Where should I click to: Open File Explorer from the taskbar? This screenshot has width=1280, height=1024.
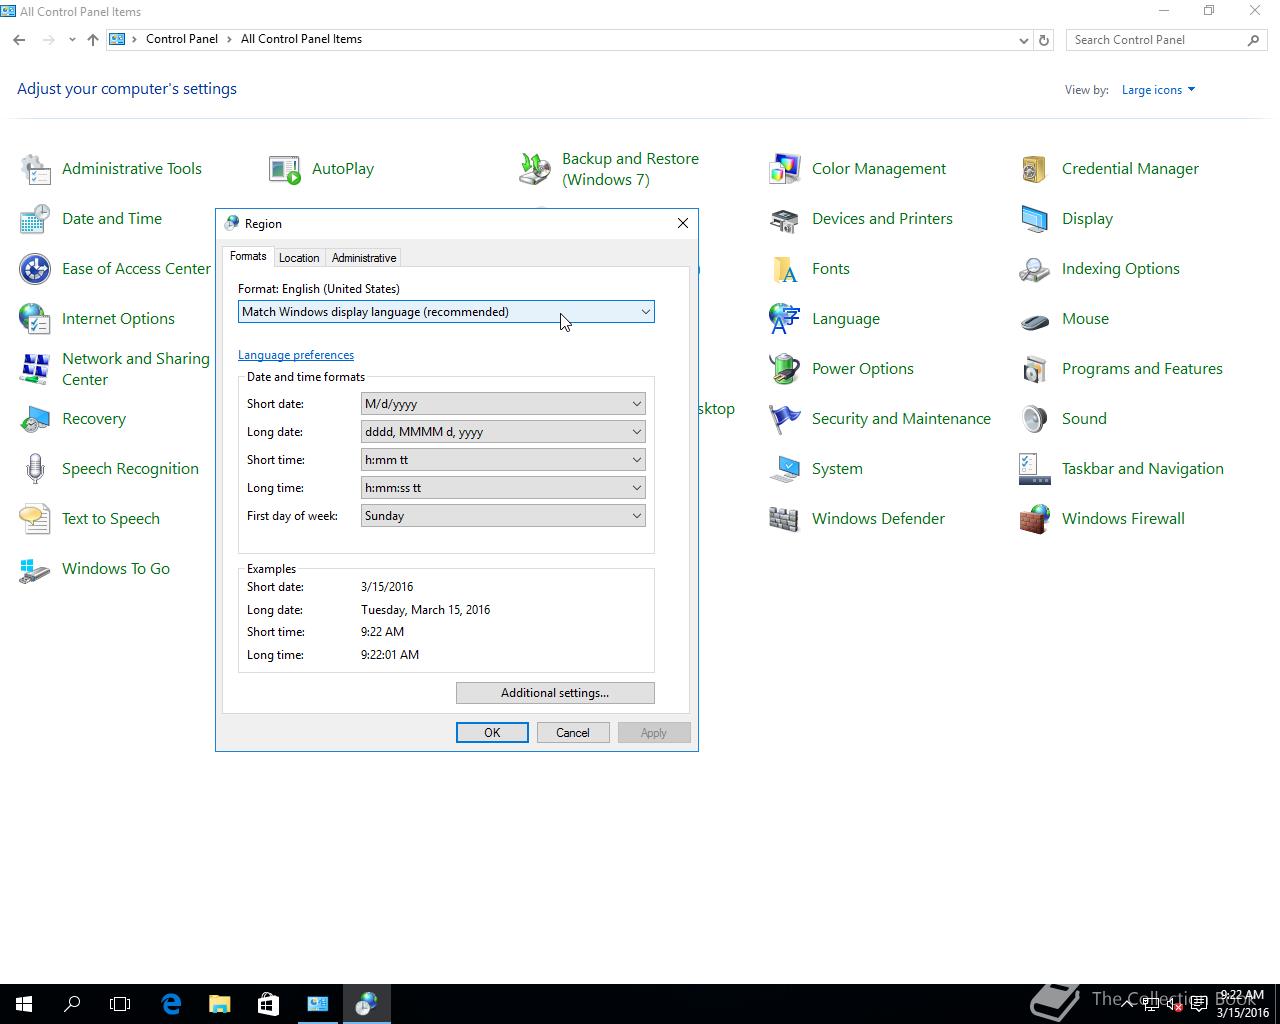point(219,1004)
